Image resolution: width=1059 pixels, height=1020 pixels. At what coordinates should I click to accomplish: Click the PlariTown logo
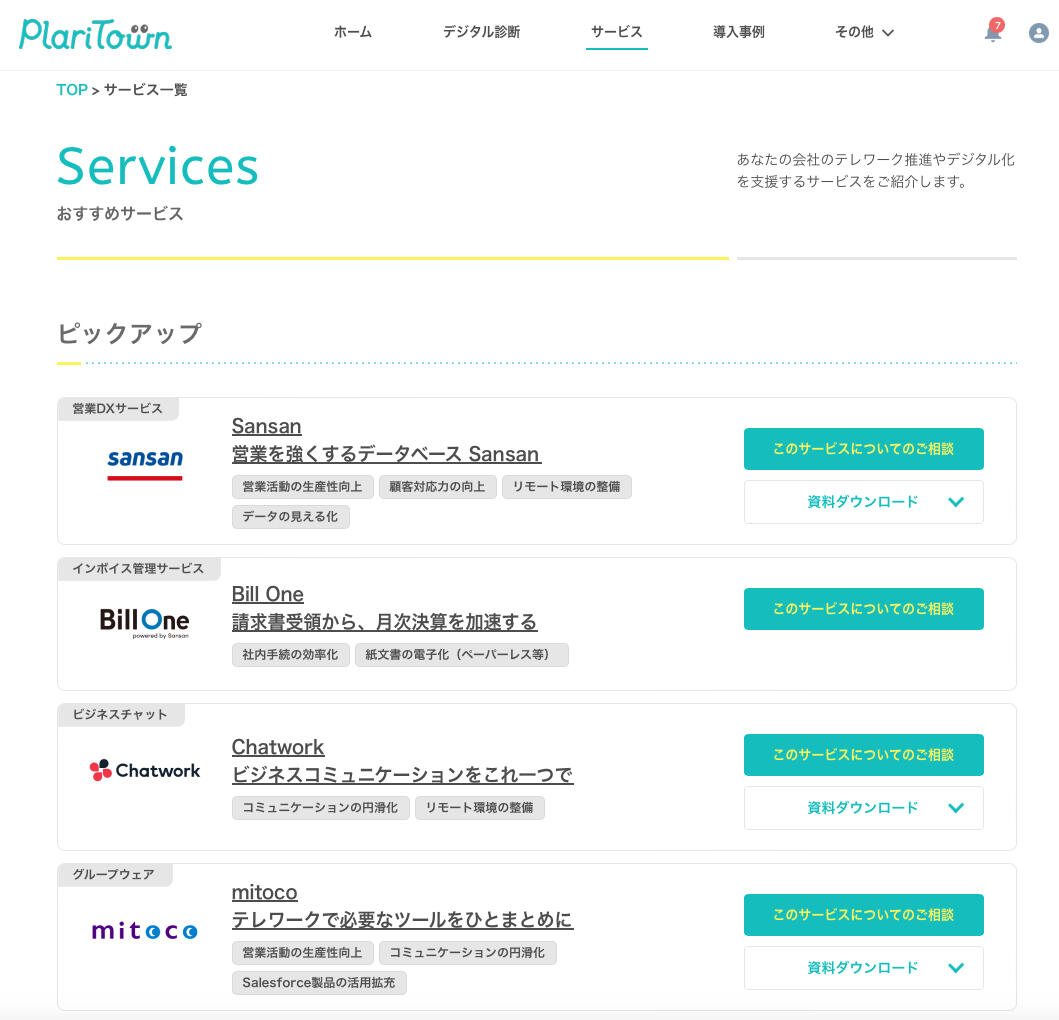(95, 34)
